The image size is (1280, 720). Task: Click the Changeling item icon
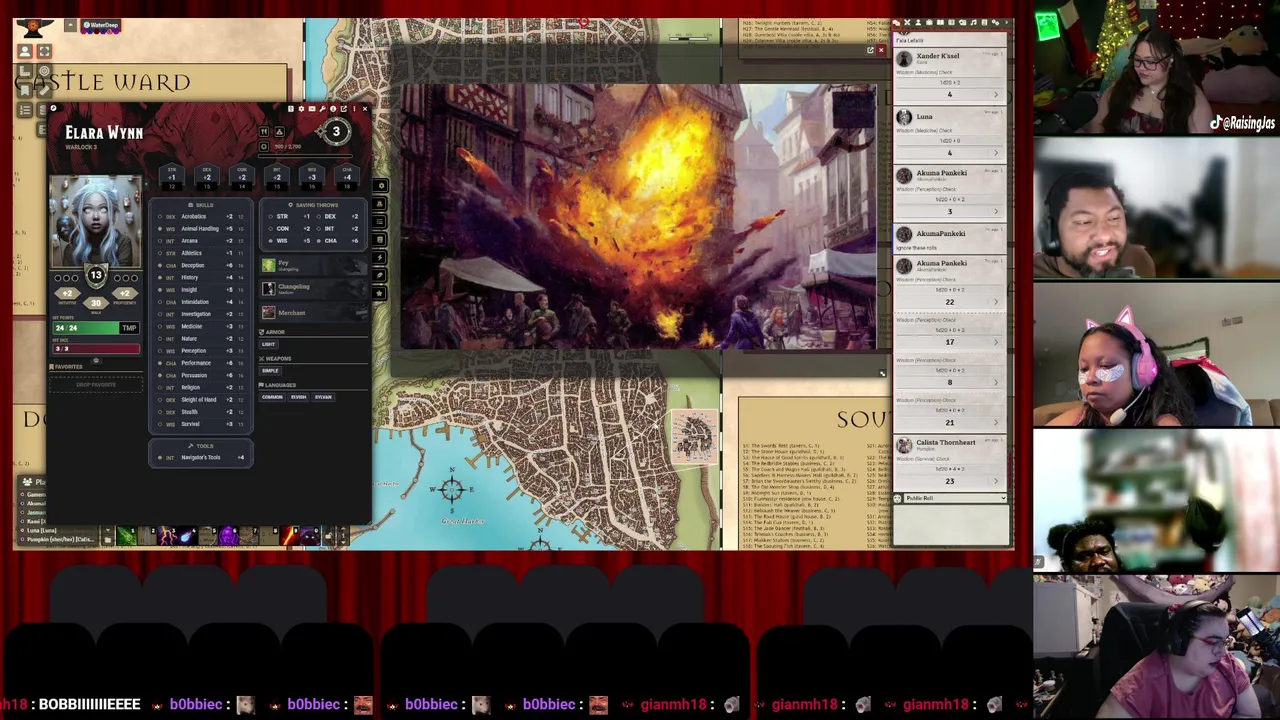[269, 288]
